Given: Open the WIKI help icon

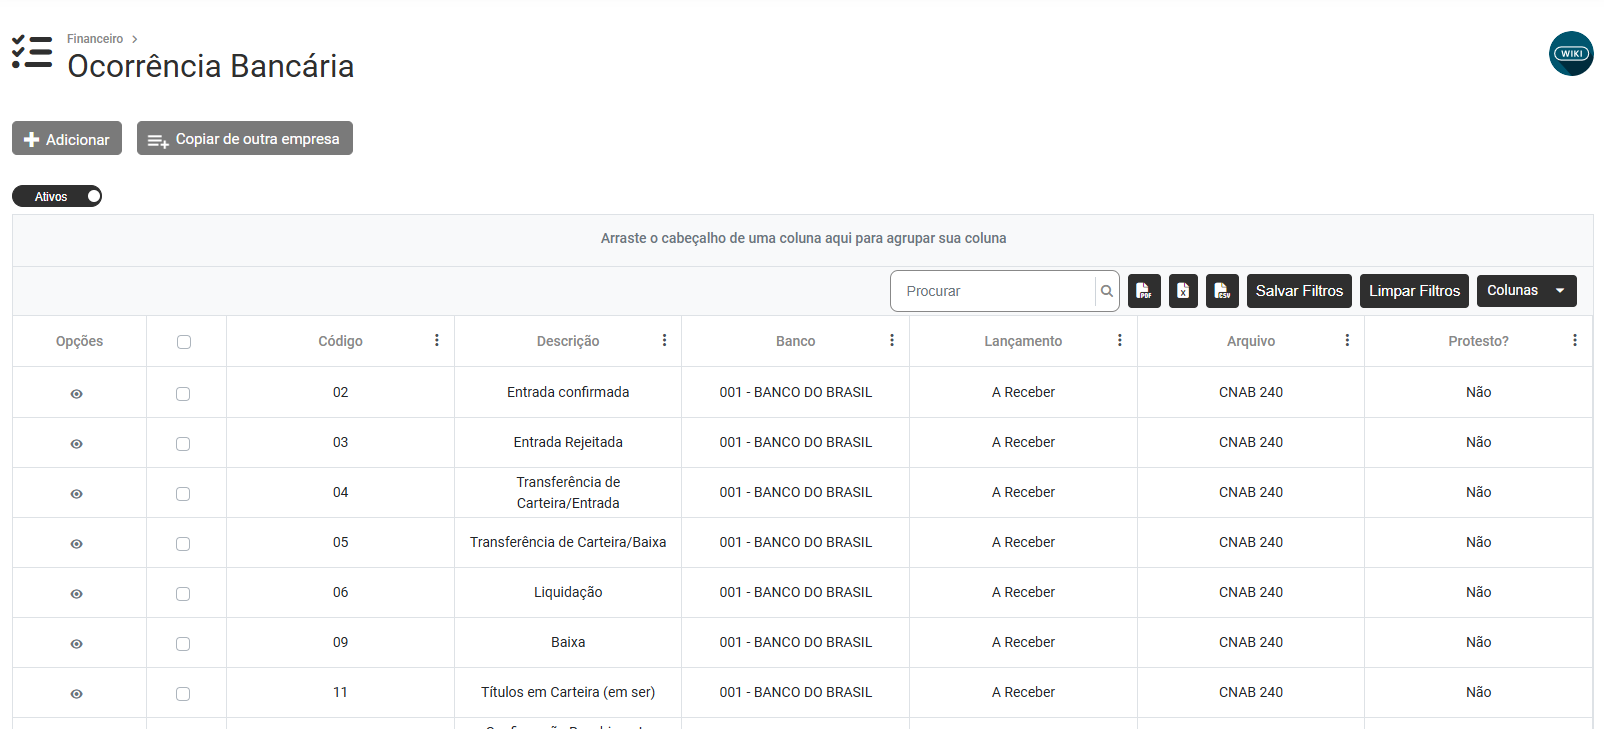Looking at the screenshot, I should tap(1570, 54).
